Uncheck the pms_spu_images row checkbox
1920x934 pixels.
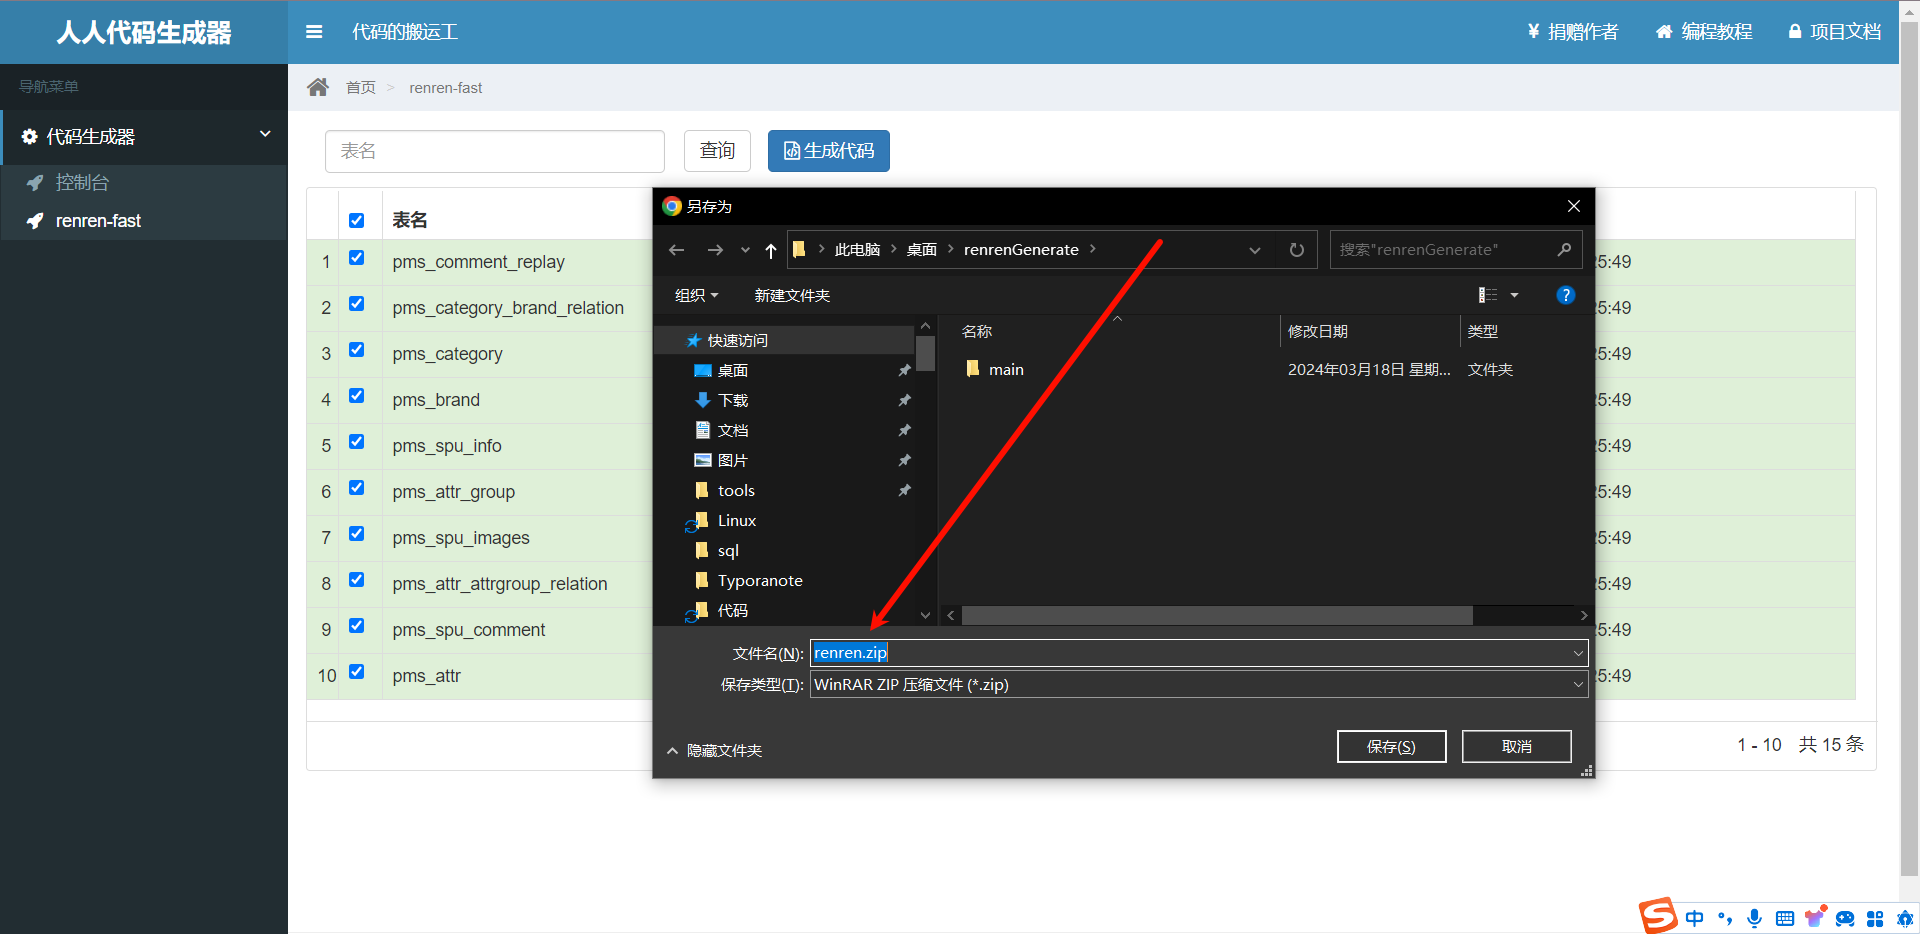tap(357, 534)
